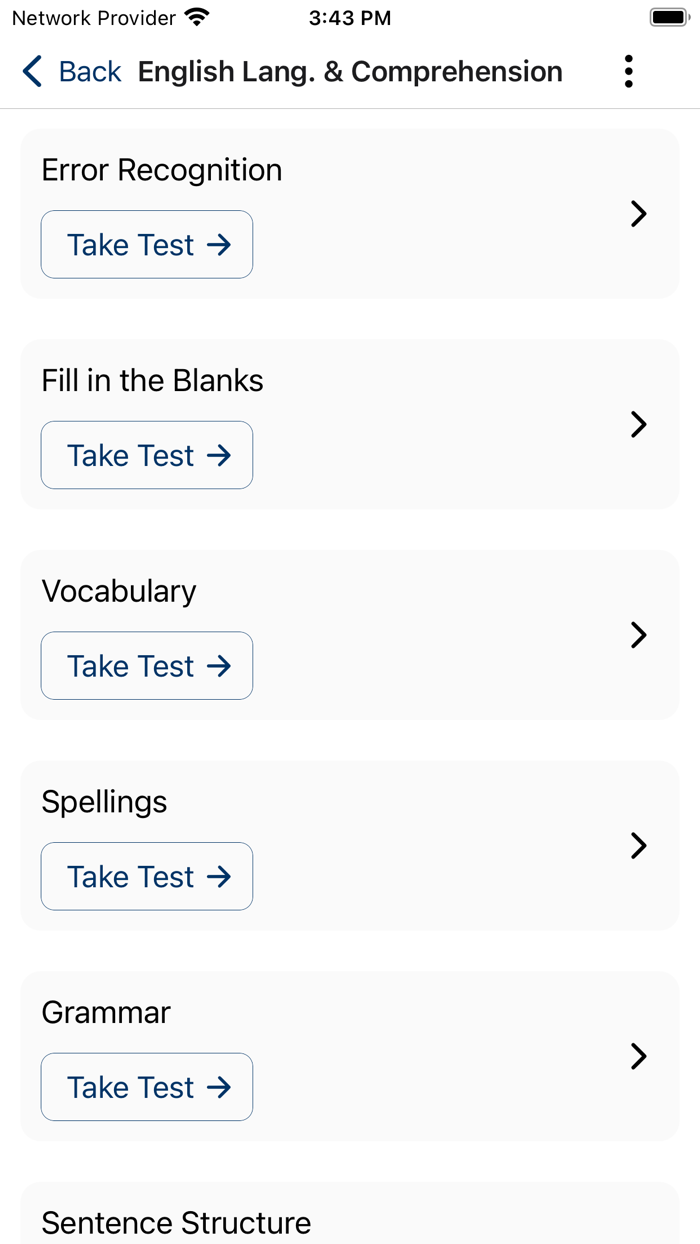Tap the Wi-Fi icon in the status bar
The image size is (700, 1244).
[197, 17]
